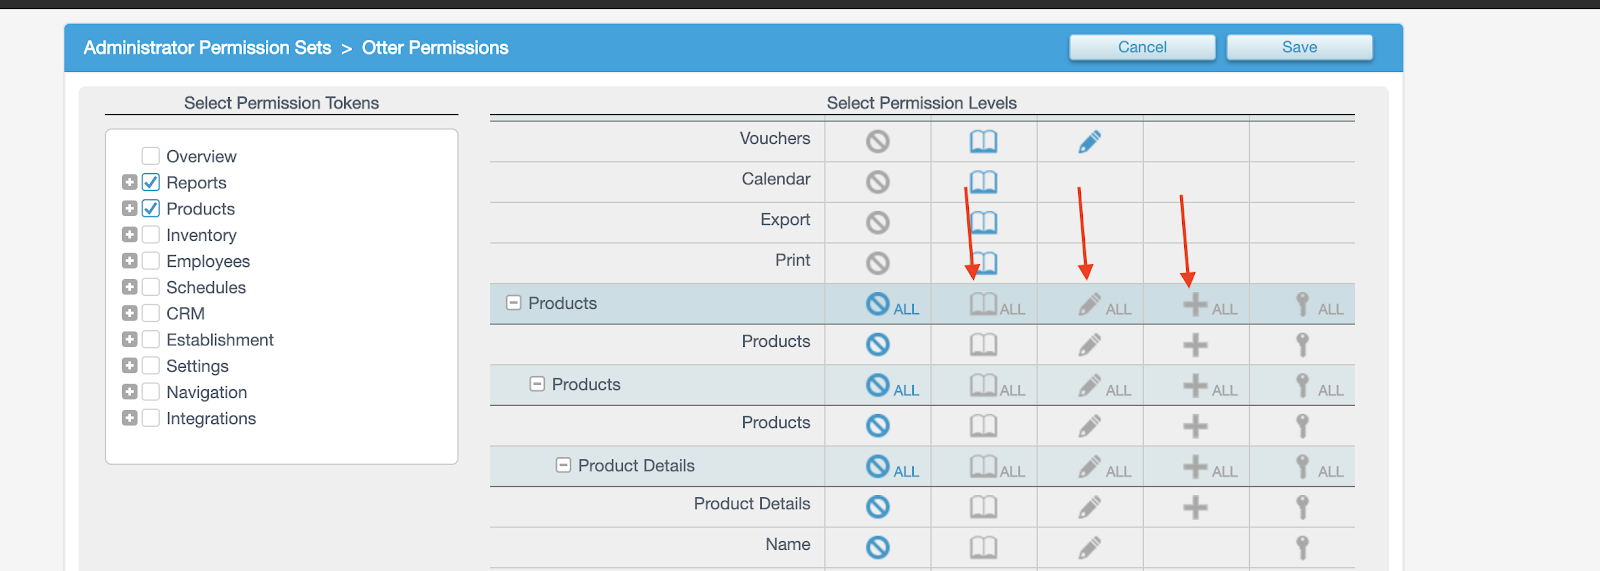Click the key ALL icon in Product Details header
This screenshot has height=571, width=1600.
1302,467
